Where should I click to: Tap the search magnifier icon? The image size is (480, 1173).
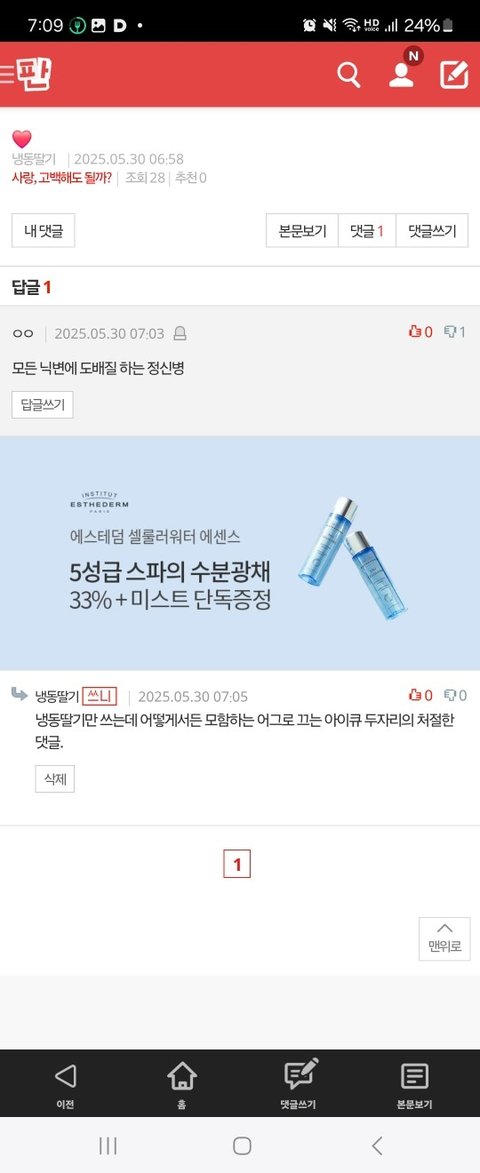(348, 75)
